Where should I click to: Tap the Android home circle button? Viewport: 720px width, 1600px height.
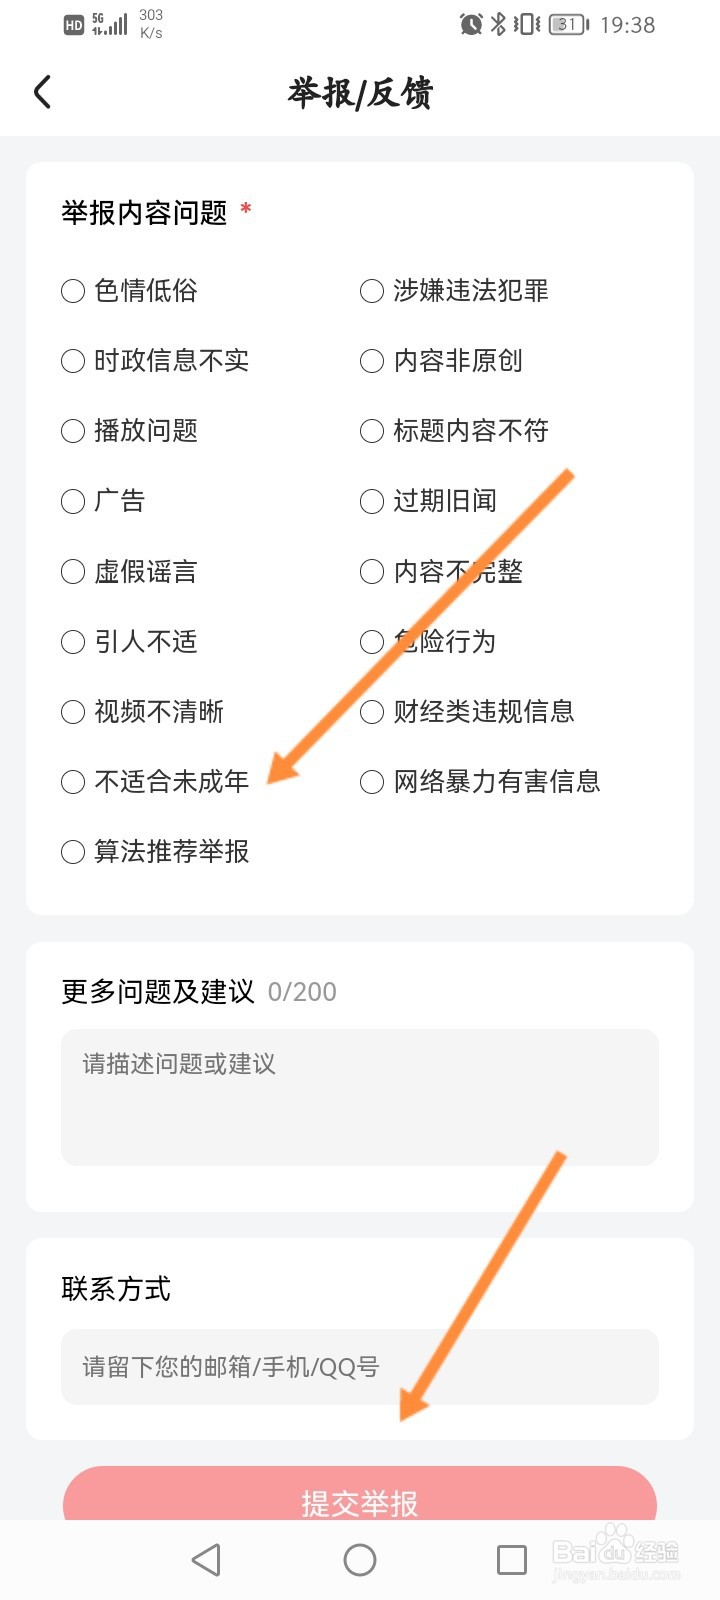pyautogui.click(x=360, y=1559)
